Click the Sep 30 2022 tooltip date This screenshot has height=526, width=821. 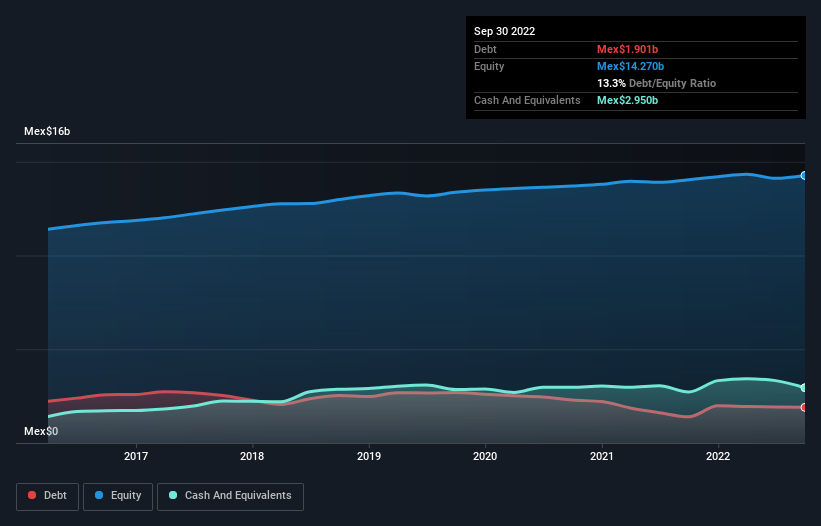tap(504, 31)
